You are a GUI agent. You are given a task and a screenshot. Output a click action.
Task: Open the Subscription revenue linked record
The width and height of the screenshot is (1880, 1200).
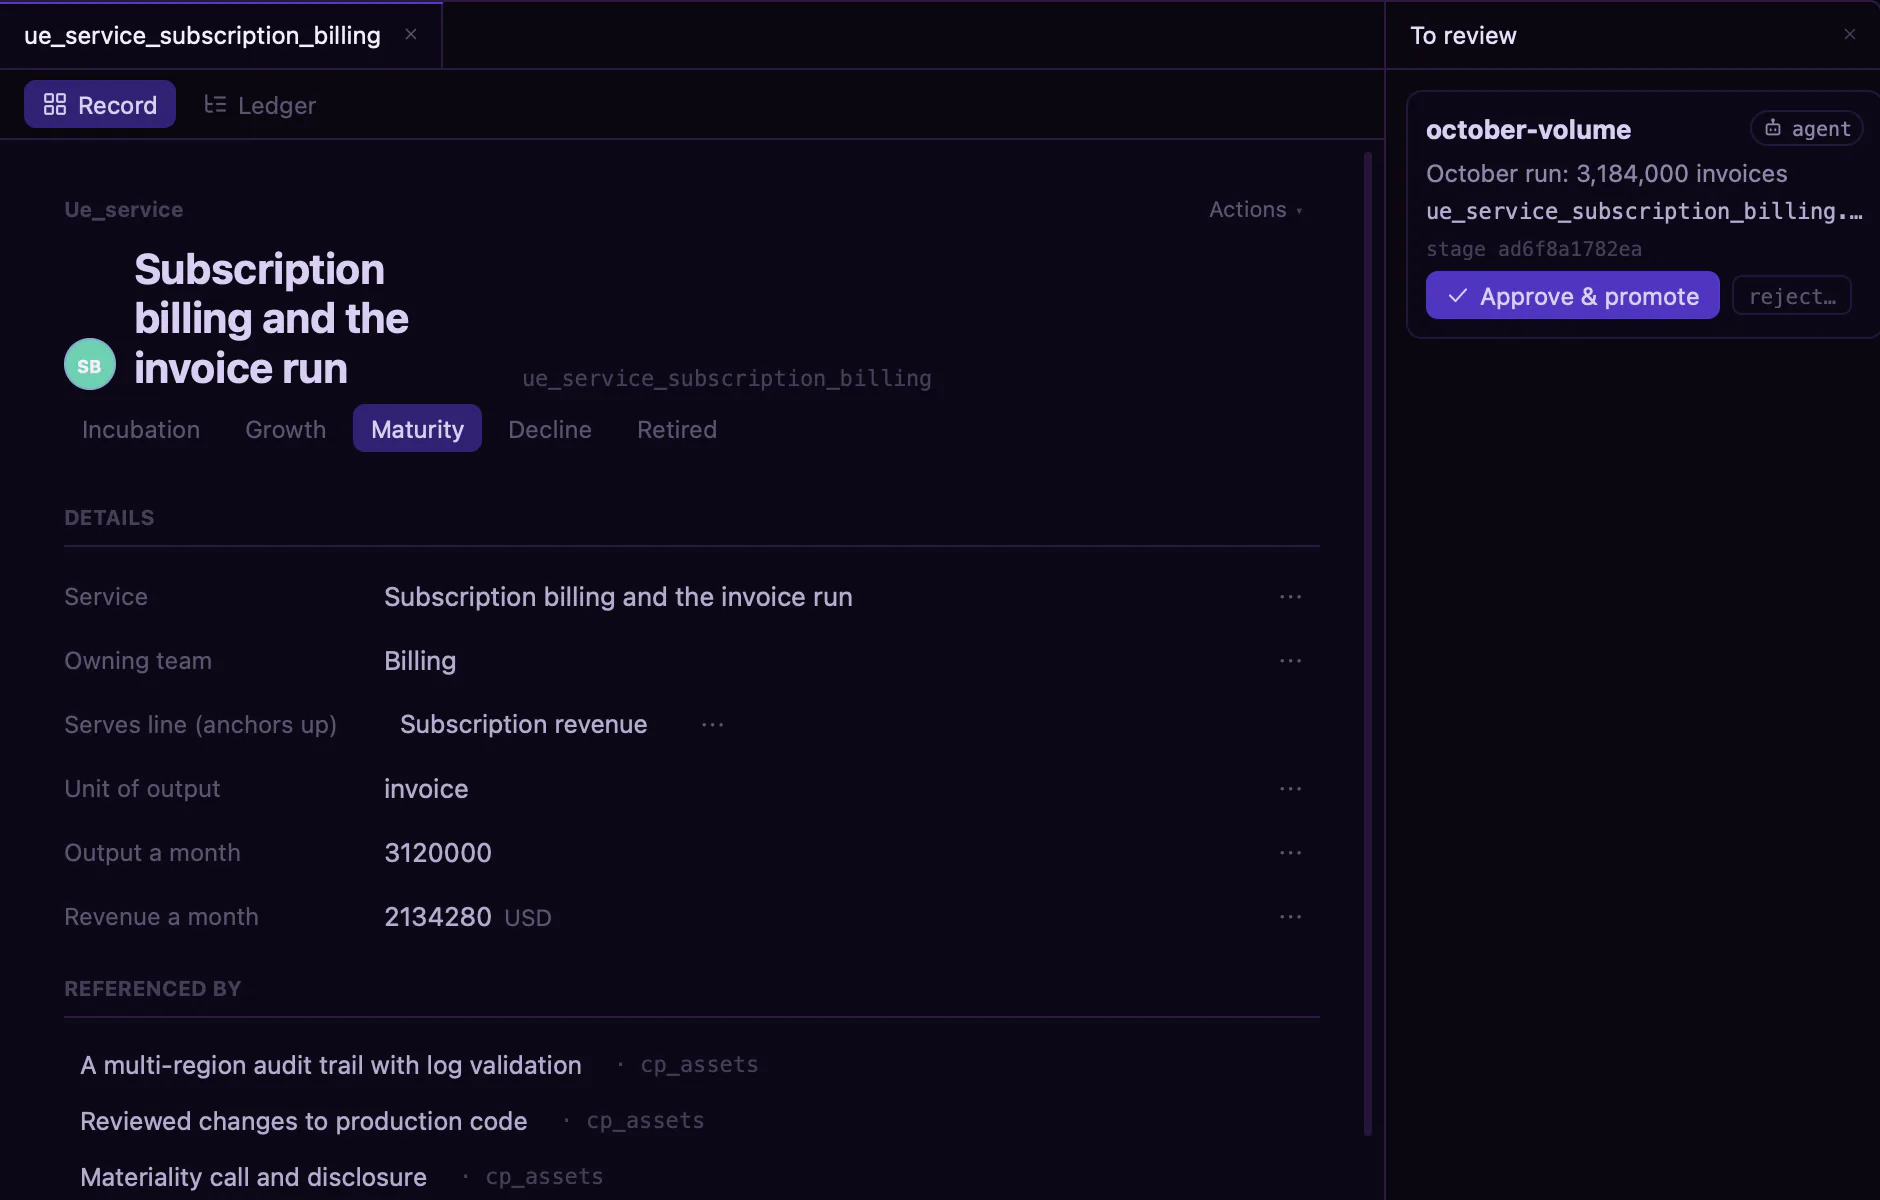(524, 725)
